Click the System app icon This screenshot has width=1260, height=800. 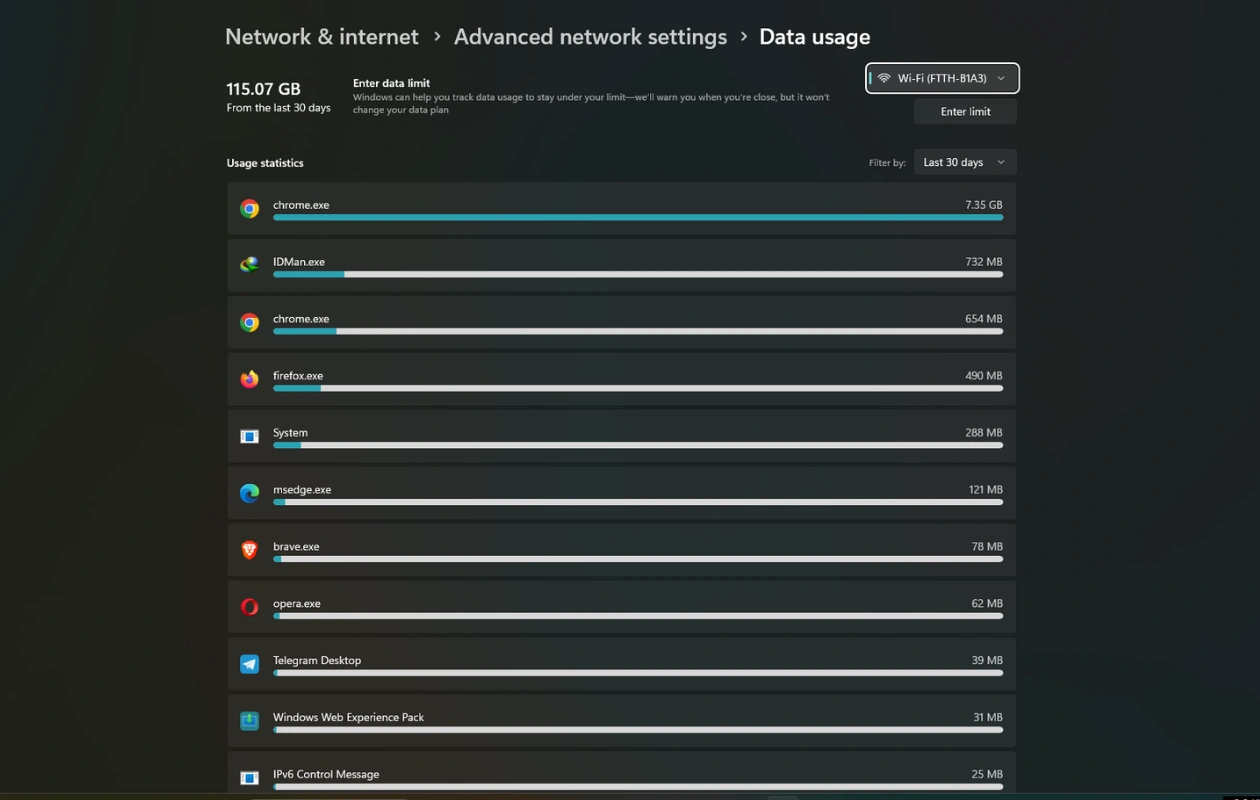[250, 436]
